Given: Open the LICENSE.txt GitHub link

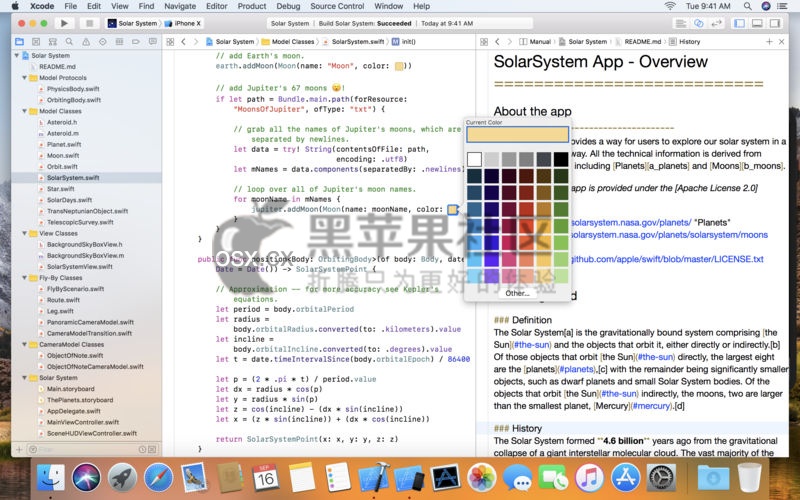Looking at the screenshot, I should click(x=667, y=259).
